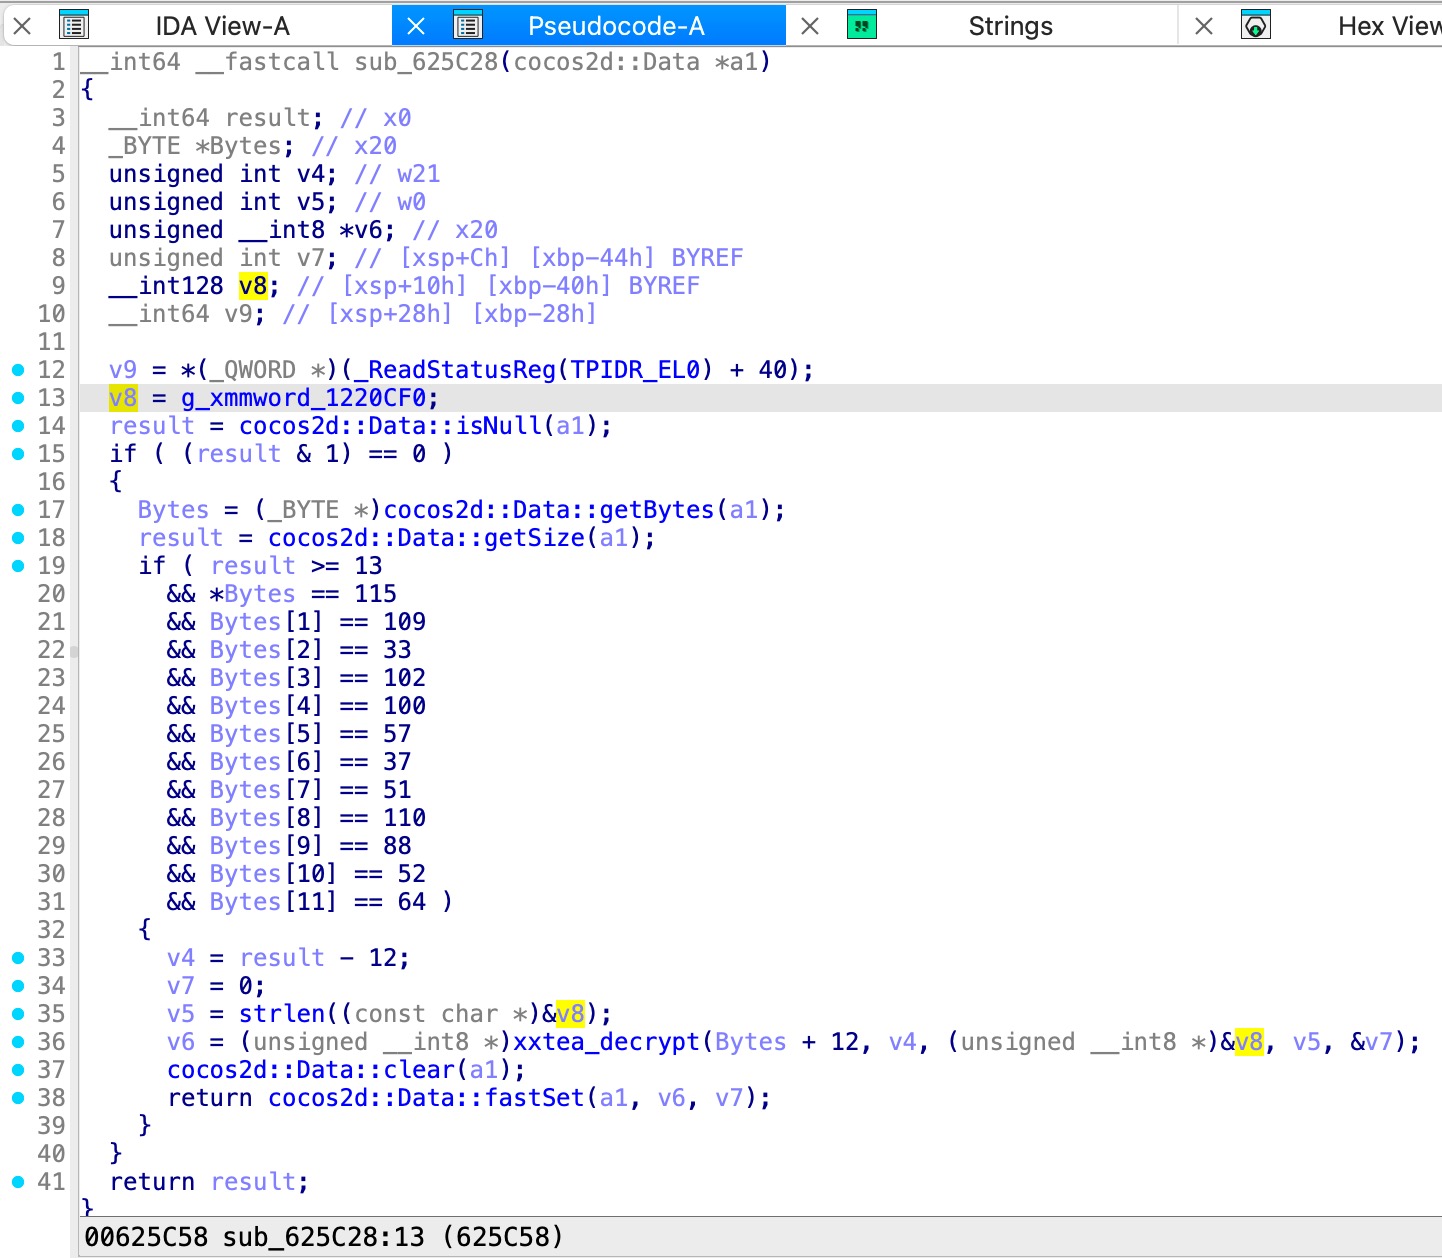The height and width of the screenshot is (1258, 1442).
Task: Toggle breakpoint dot on line 41
Action: pos(17,1182)
